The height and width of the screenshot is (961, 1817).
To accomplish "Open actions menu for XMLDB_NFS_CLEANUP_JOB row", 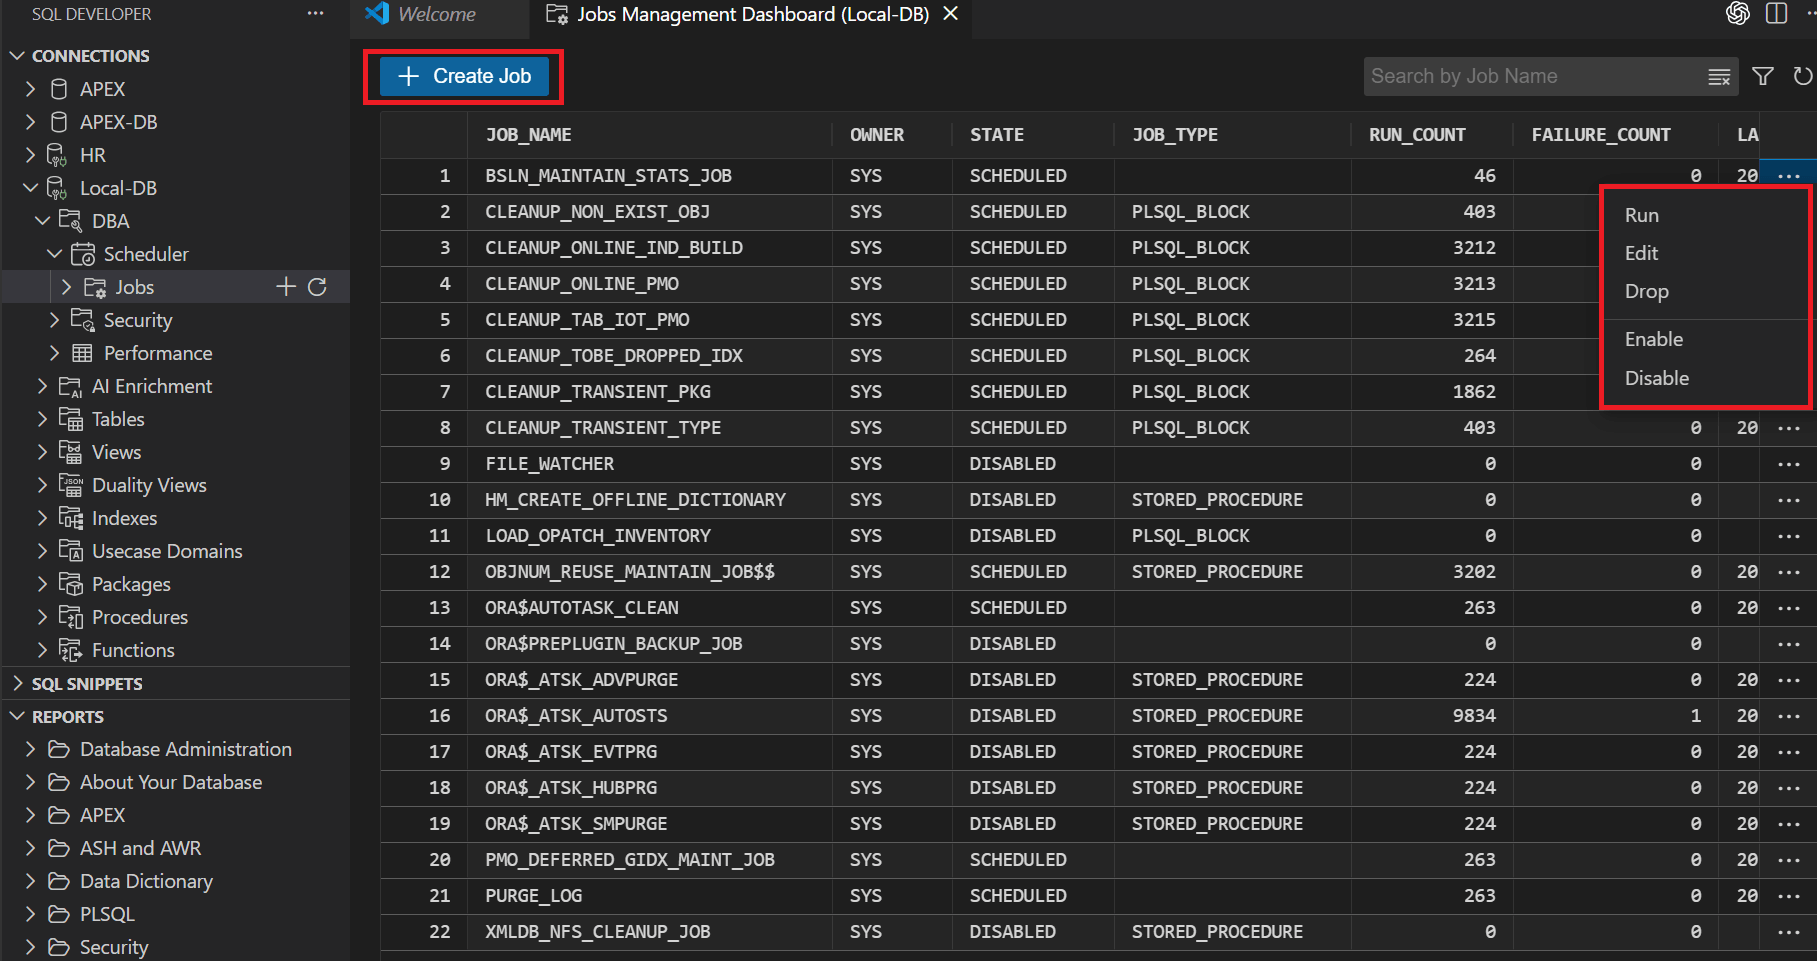I will 1788,932.
